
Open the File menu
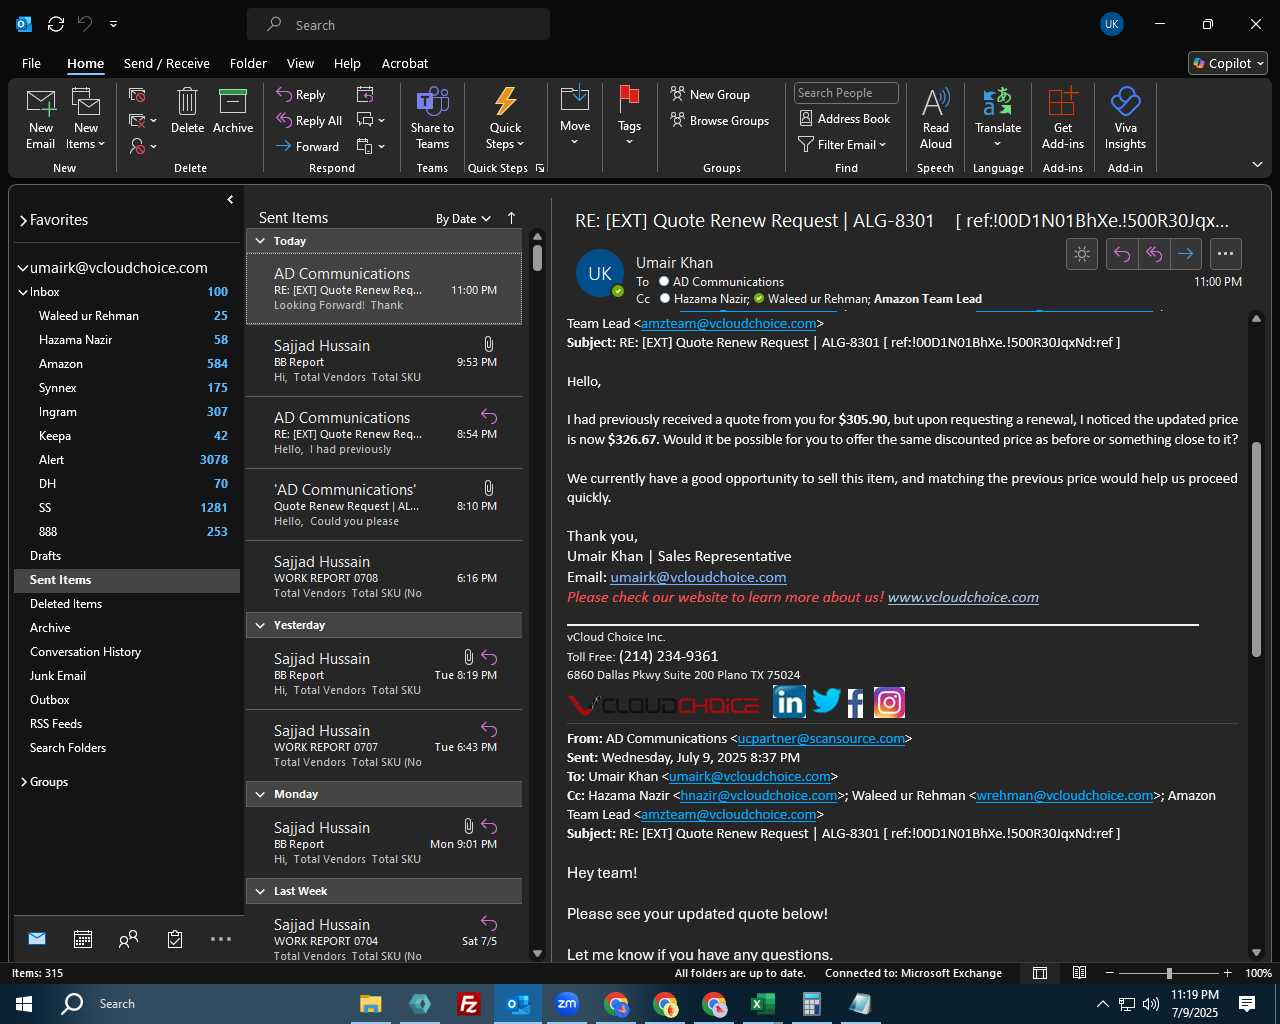click(x=32, y=63)
